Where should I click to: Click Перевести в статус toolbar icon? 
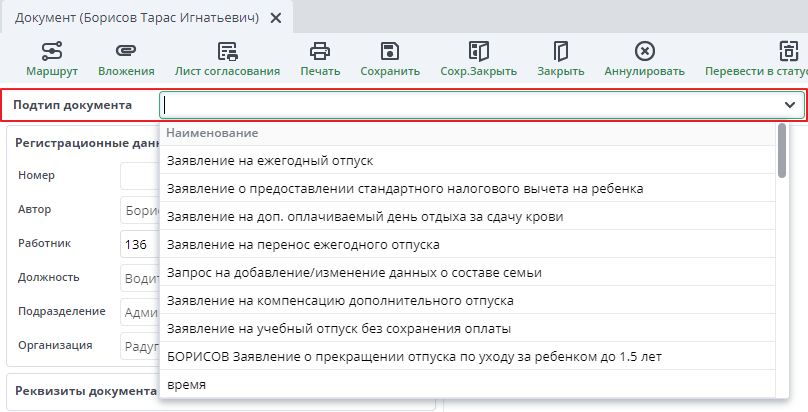coord(788,52)
